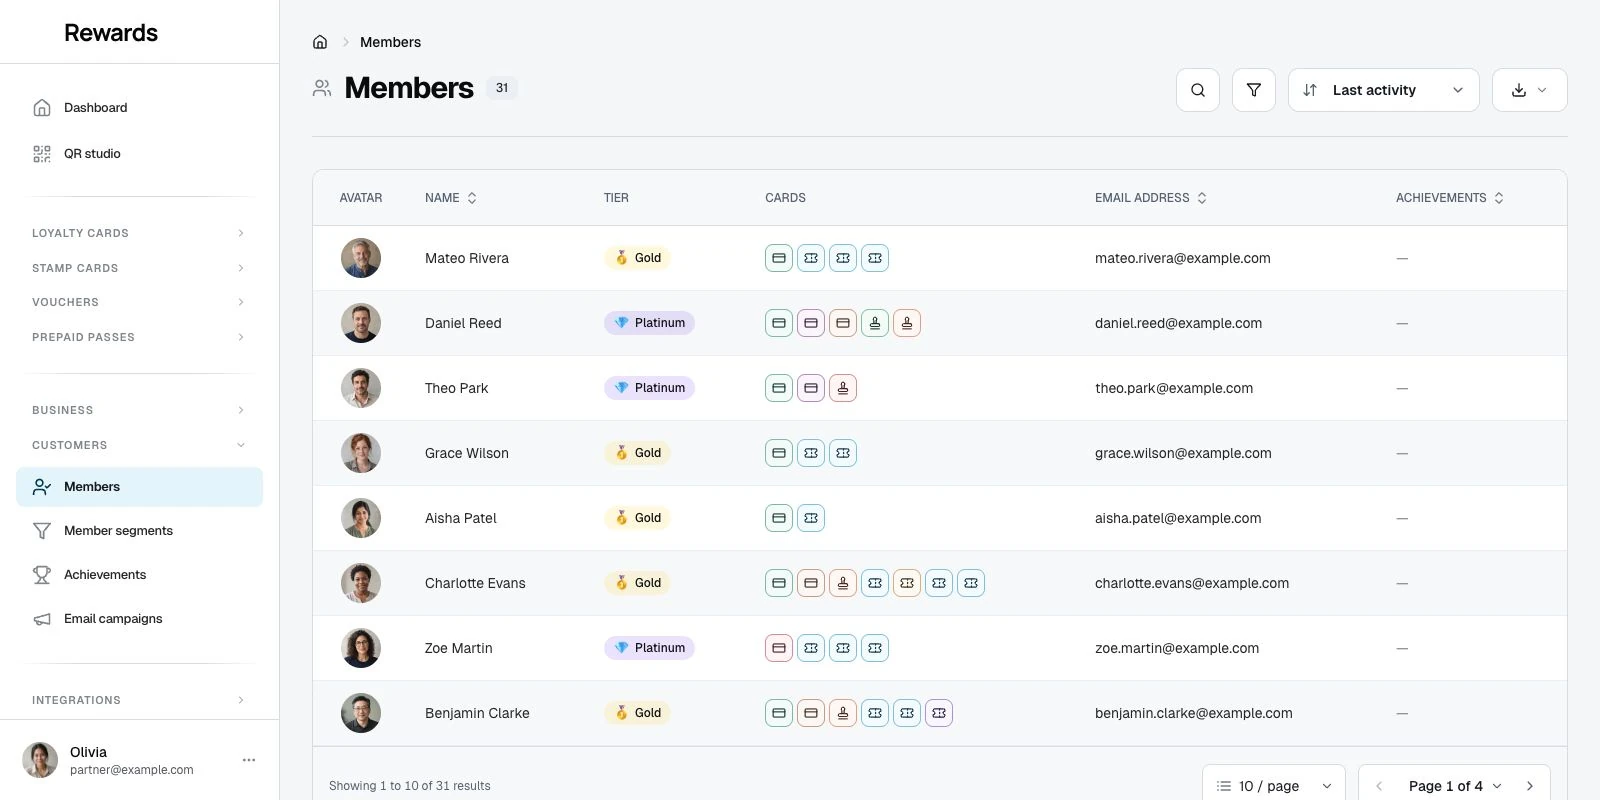Open Achievements in the sidebar
The height and width of the screenshot is (800, 1600).
pos(139,575)
